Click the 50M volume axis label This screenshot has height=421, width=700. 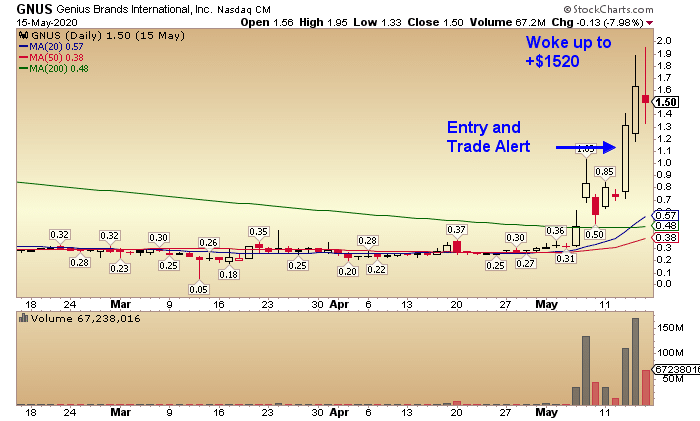pos(673,379)
